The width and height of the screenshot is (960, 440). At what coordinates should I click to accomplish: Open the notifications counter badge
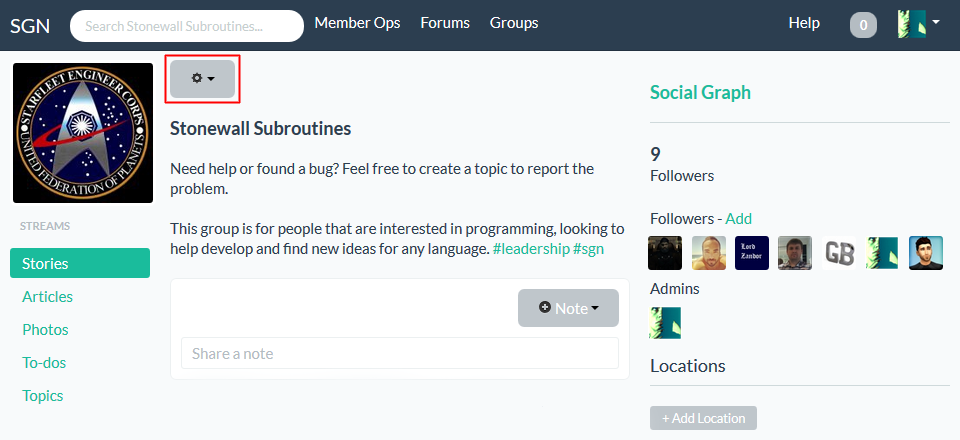pyautogui.click(x=863, y=25)
